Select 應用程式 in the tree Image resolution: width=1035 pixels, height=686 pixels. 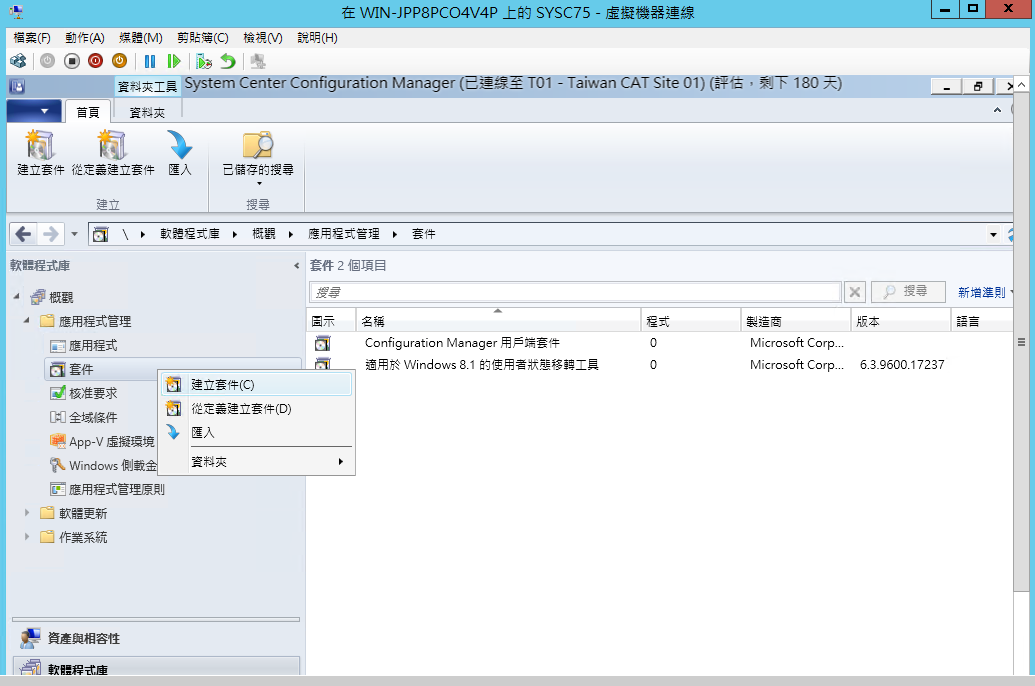pos(84,345)
